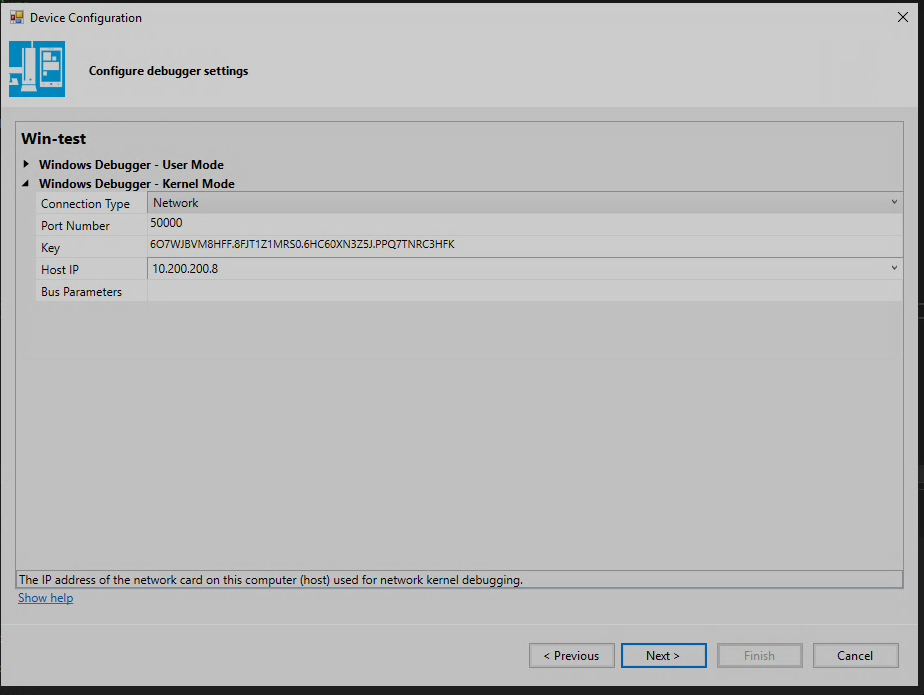Image resolution: width=924 pixels, height=695 pixels.
Task: Click the Win-test device heading
Action: click(54, 139)
